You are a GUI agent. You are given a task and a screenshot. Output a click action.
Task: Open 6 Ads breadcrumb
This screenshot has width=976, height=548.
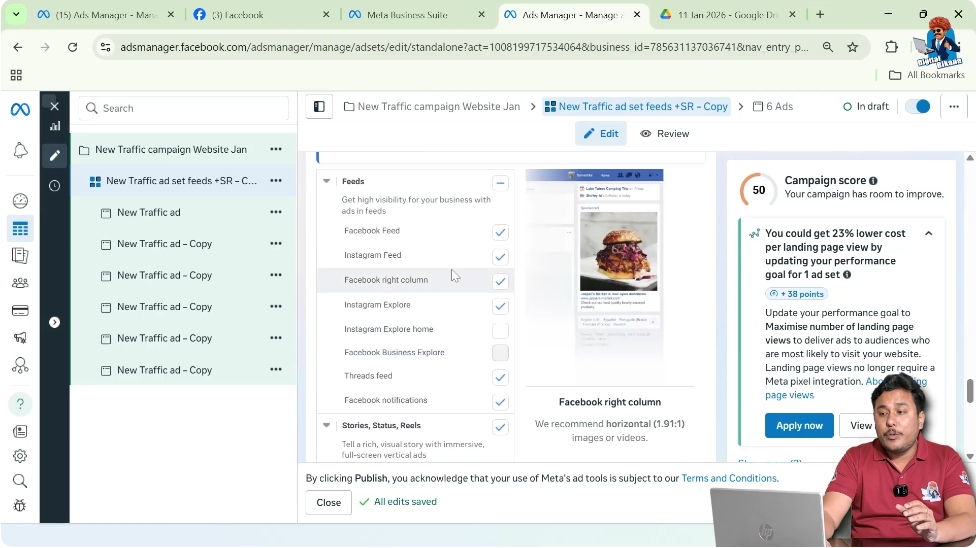772,106
